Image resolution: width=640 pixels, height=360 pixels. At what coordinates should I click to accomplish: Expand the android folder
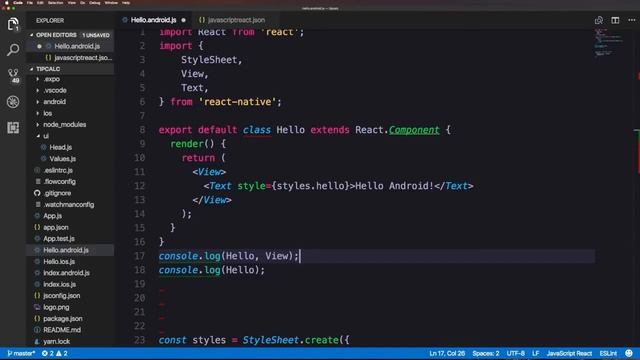54,102
